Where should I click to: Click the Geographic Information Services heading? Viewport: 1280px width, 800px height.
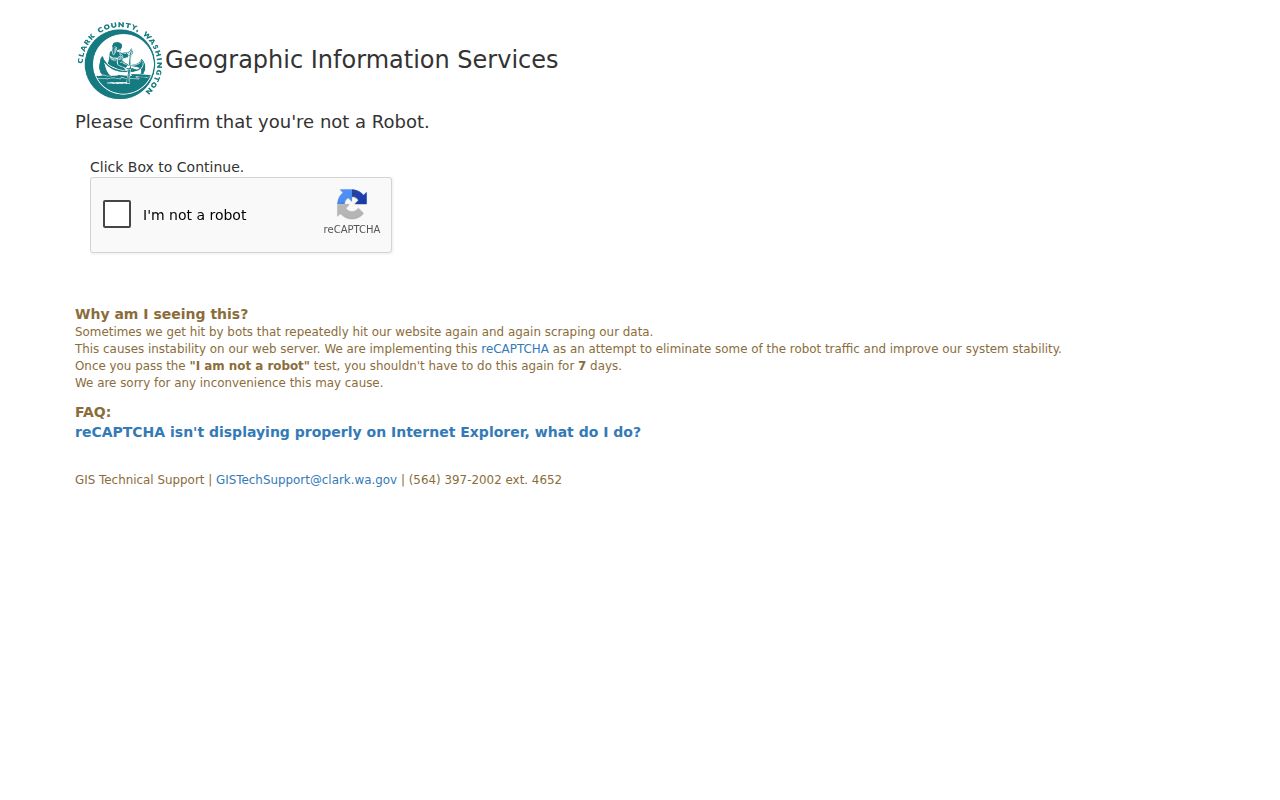(x=362, y=60)
